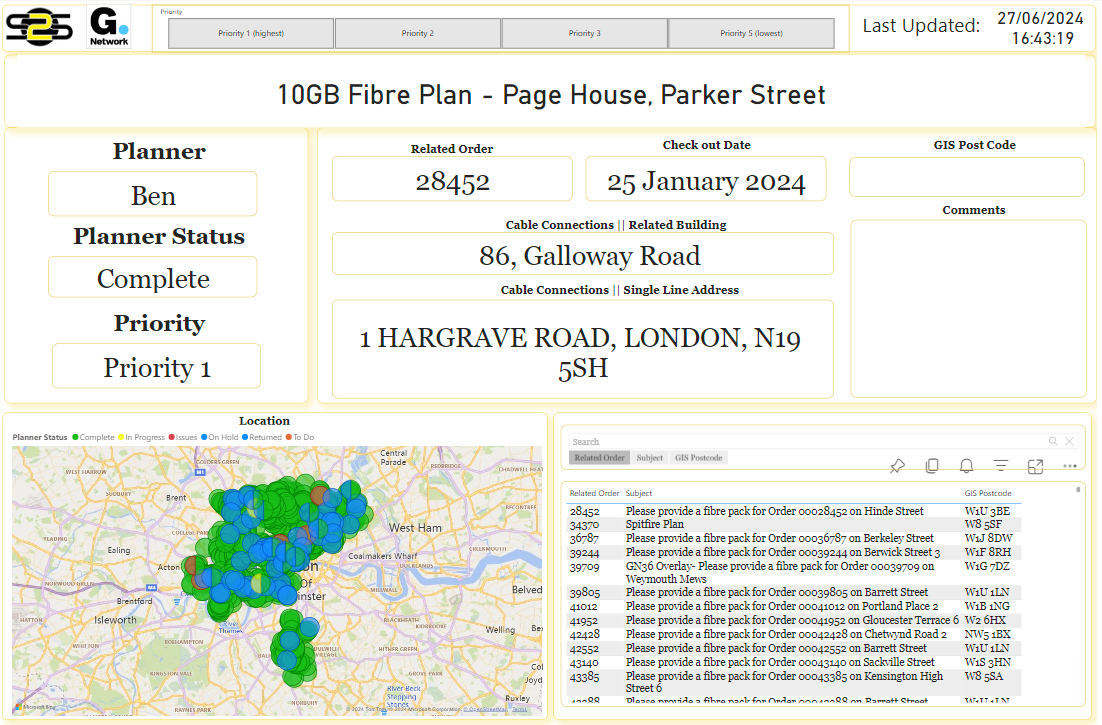The image size is (1102, 725).
Task: Open the filter lines icon on the visual
Action: 1001,466
